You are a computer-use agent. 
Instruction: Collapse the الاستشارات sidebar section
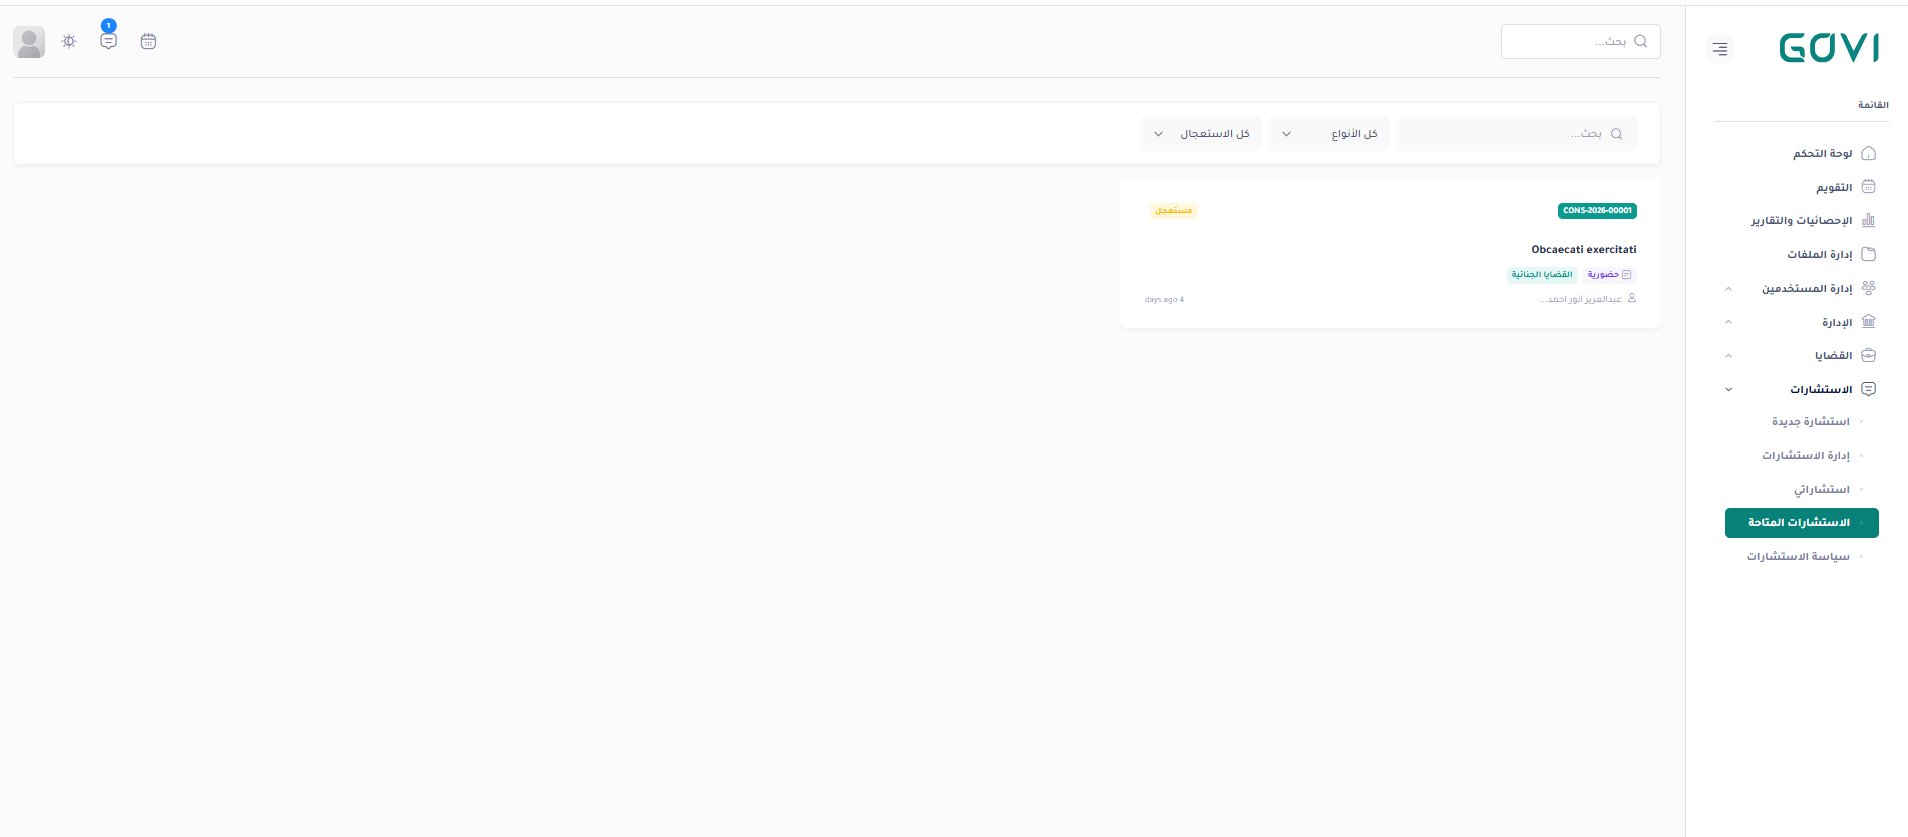pos(1820,389)
